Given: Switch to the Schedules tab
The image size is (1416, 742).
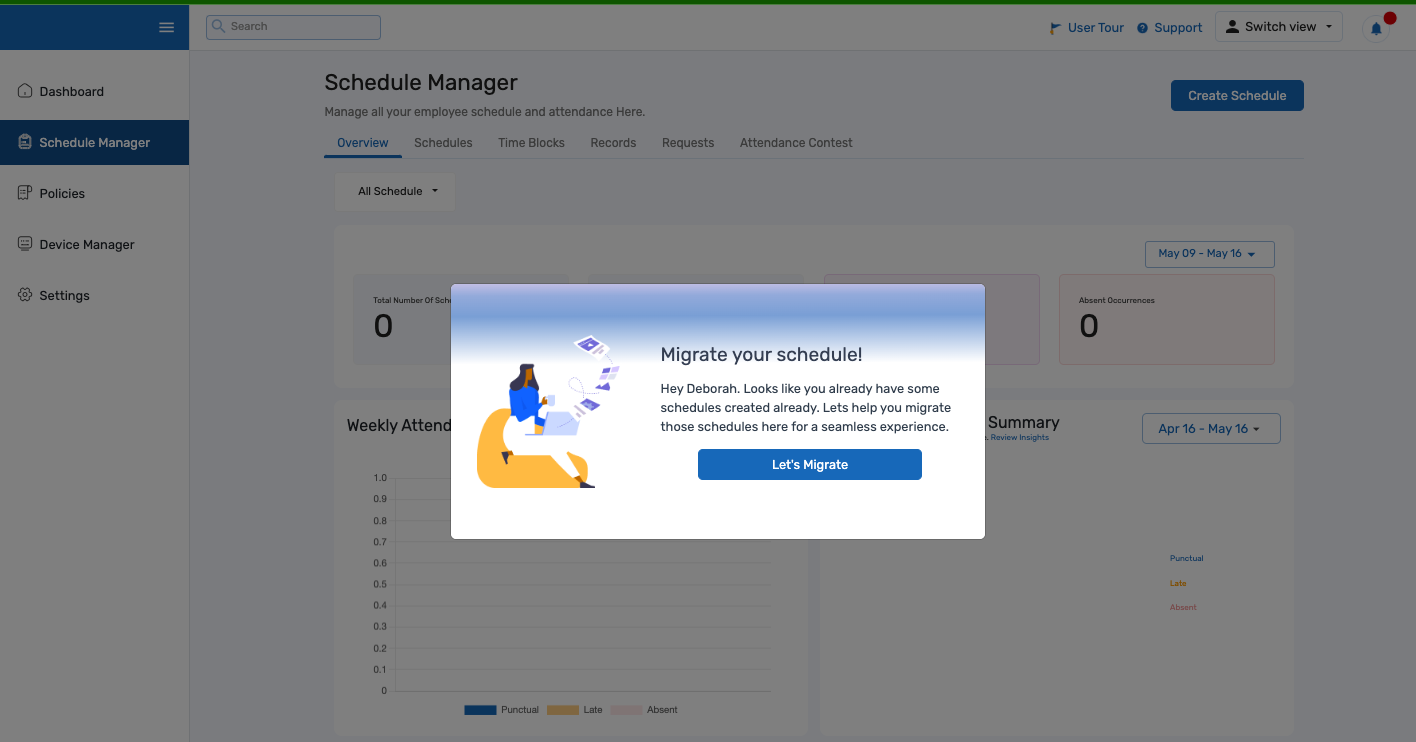Looking at the screenshot, I should point(443,142).
